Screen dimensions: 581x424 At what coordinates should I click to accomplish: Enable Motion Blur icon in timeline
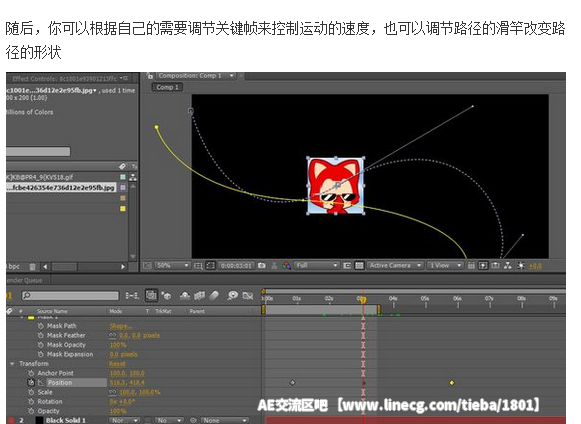[214, 295]
